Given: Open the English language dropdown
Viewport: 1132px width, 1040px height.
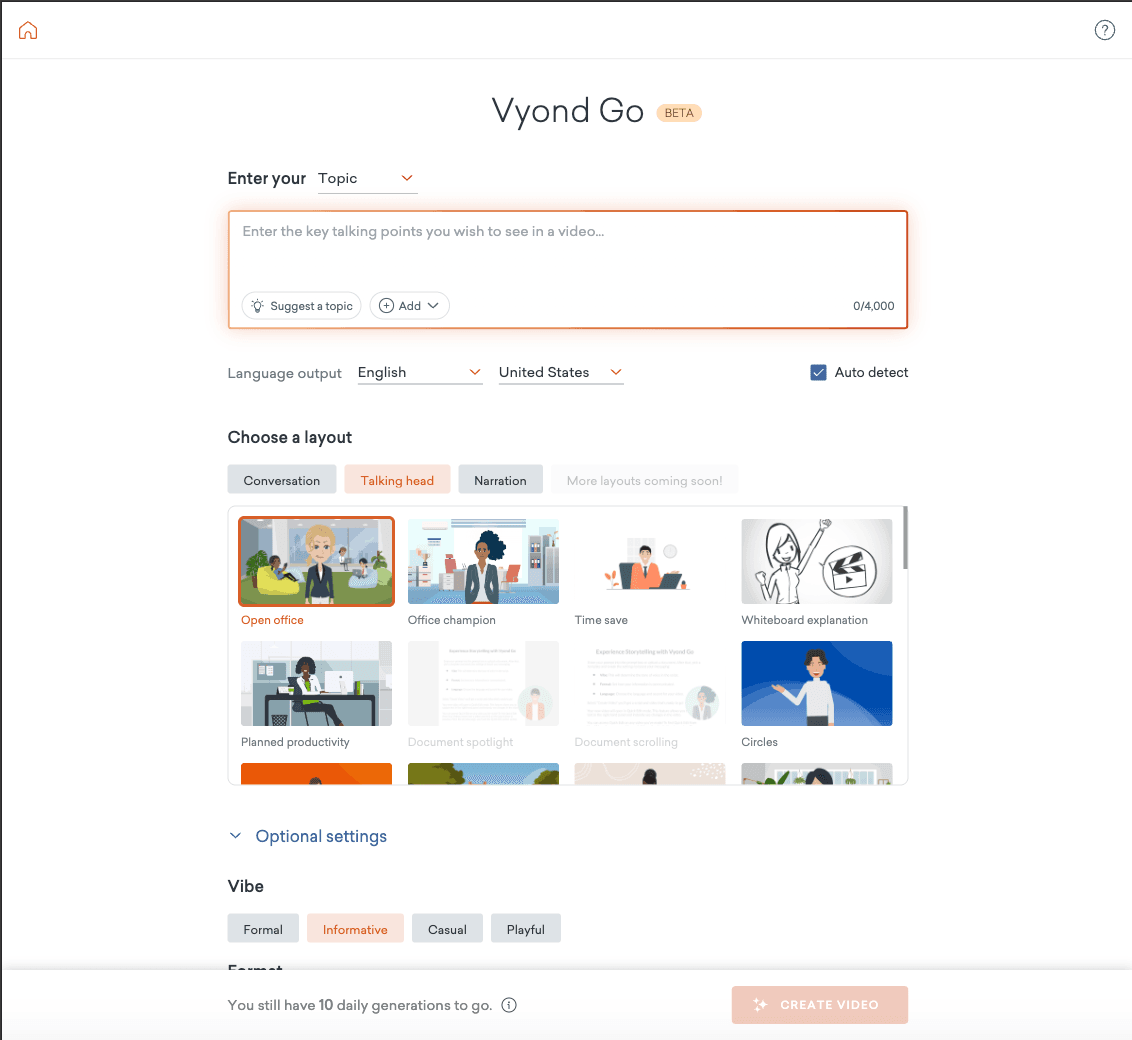Looking at the screenshot, I should pyautogui.click(x=420, y=372).
